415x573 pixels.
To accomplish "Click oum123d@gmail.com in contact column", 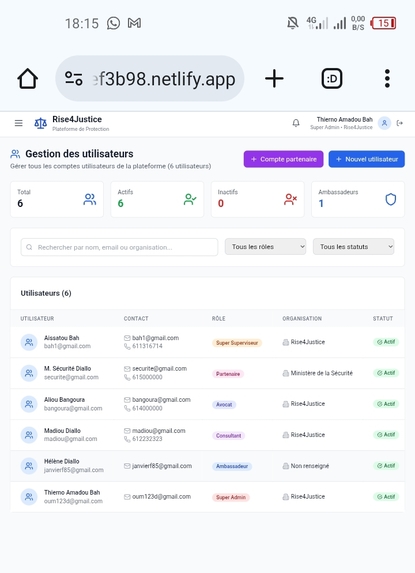I will pyautogui.click(x=161, y=497).
